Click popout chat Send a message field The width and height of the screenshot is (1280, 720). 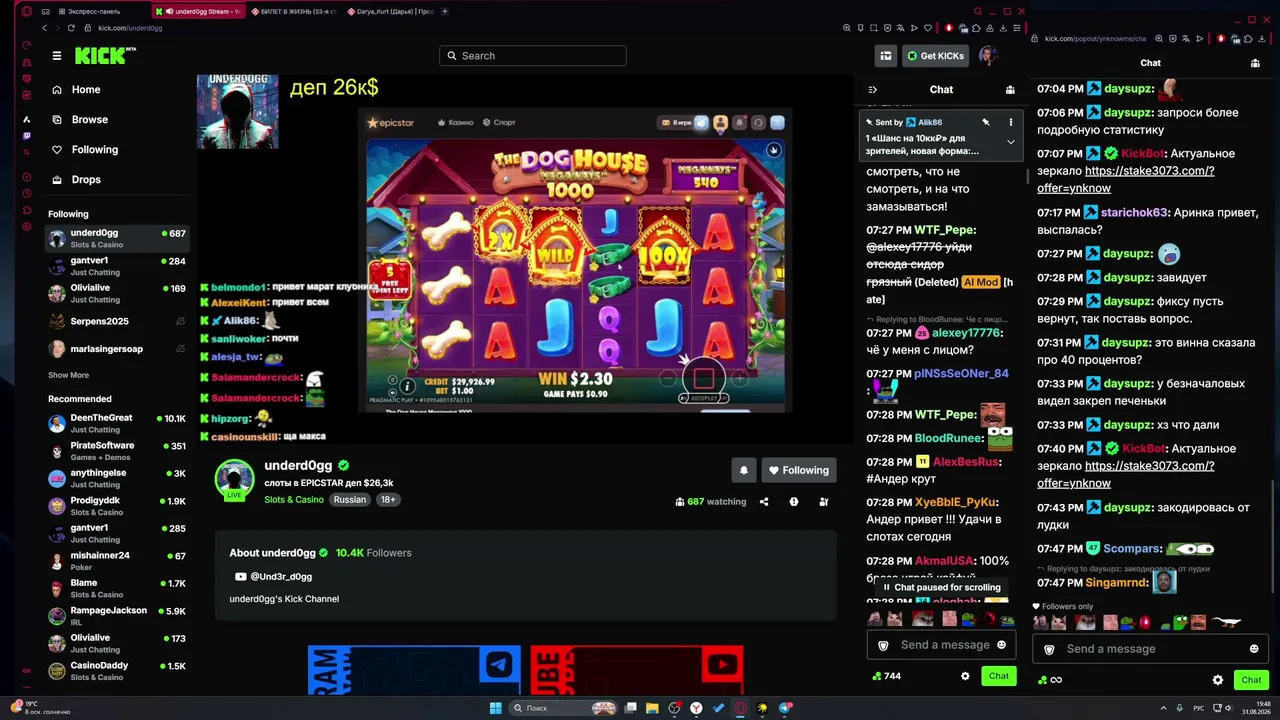click(1151, 649)
